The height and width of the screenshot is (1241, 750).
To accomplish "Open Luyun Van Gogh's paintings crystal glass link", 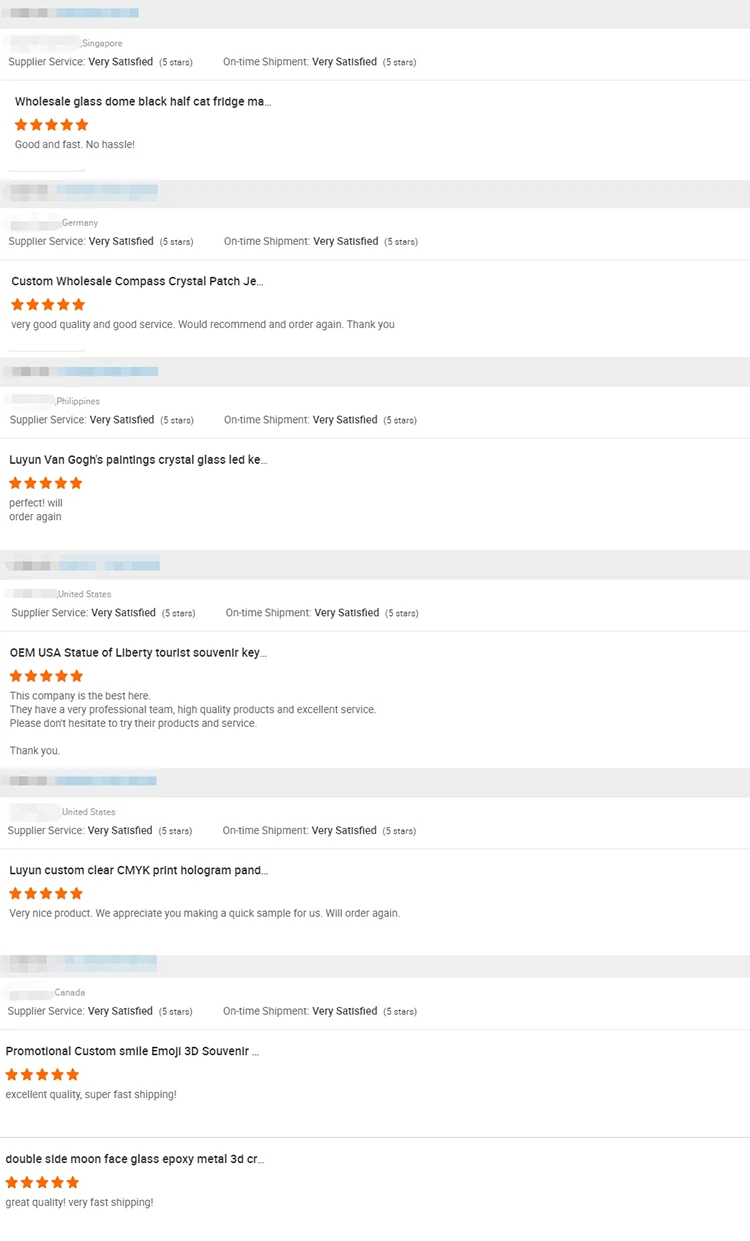I will 138,460.
